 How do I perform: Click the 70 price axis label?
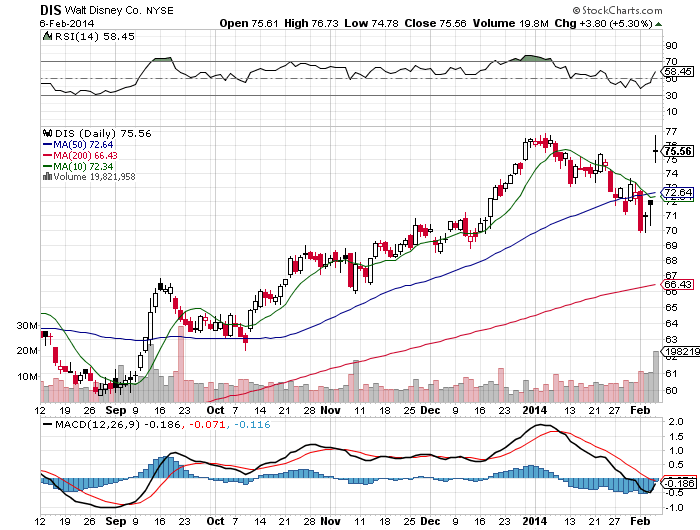pyautogui.click(x=671, y=230)
